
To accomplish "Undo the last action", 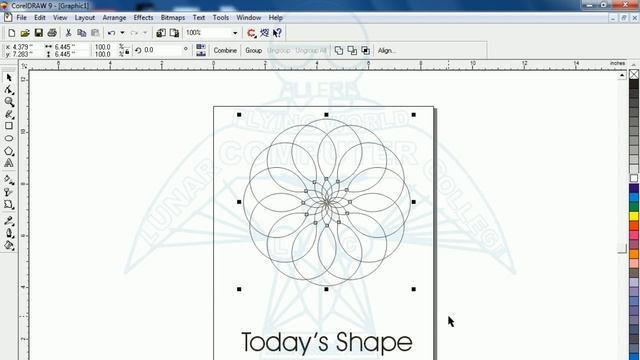I will click(x=111, y=33).
